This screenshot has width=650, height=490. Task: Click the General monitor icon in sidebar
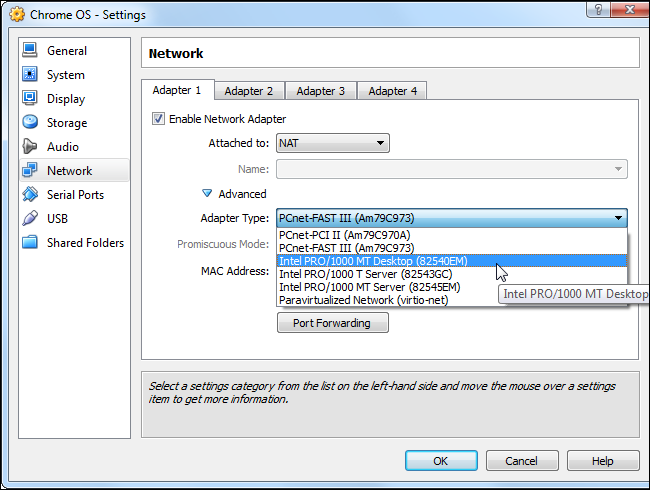point(30,51)
